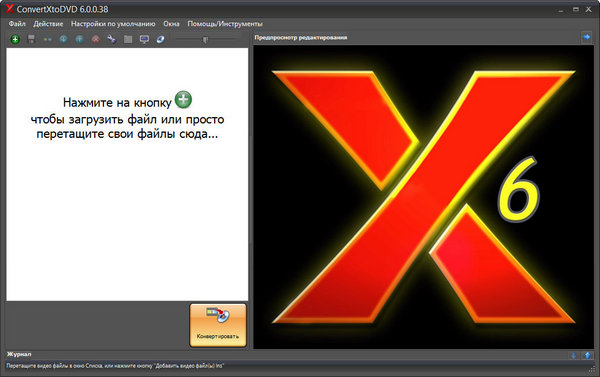The image size is (600, 377).
Task: Click the blue up arrow in Журнал bar
Action: (x=588, y=356)
